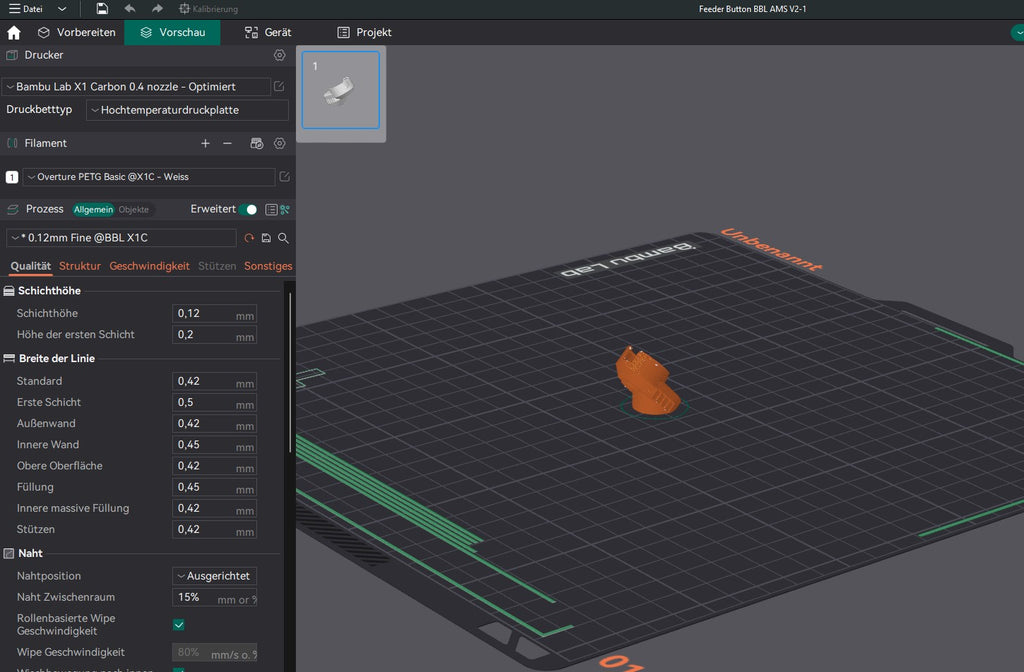Search process settings magnifier icon
This screenshot has height=672, width=1024.
pos(283,238)
